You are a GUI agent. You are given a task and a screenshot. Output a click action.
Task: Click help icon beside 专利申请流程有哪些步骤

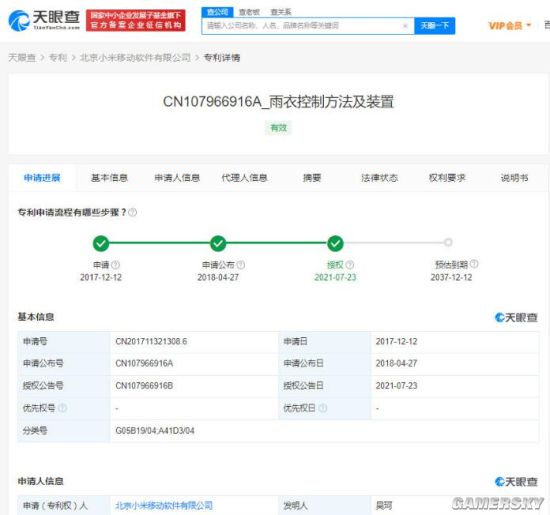(133, 212)
